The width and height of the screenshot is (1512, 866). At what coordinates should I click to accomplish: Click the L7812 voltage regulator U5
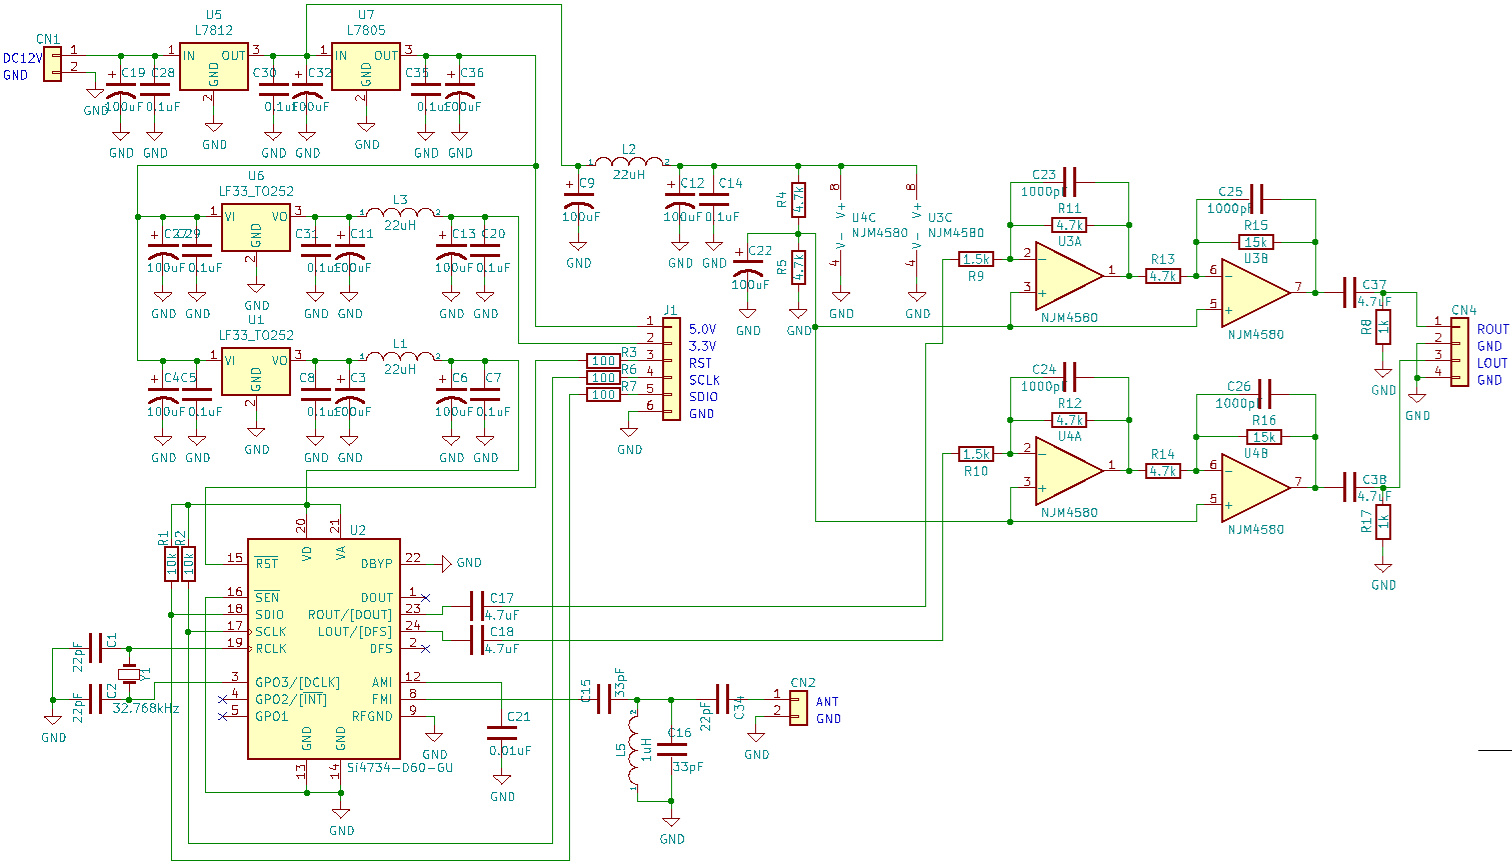pyautogui.click(x=213, y=66)
